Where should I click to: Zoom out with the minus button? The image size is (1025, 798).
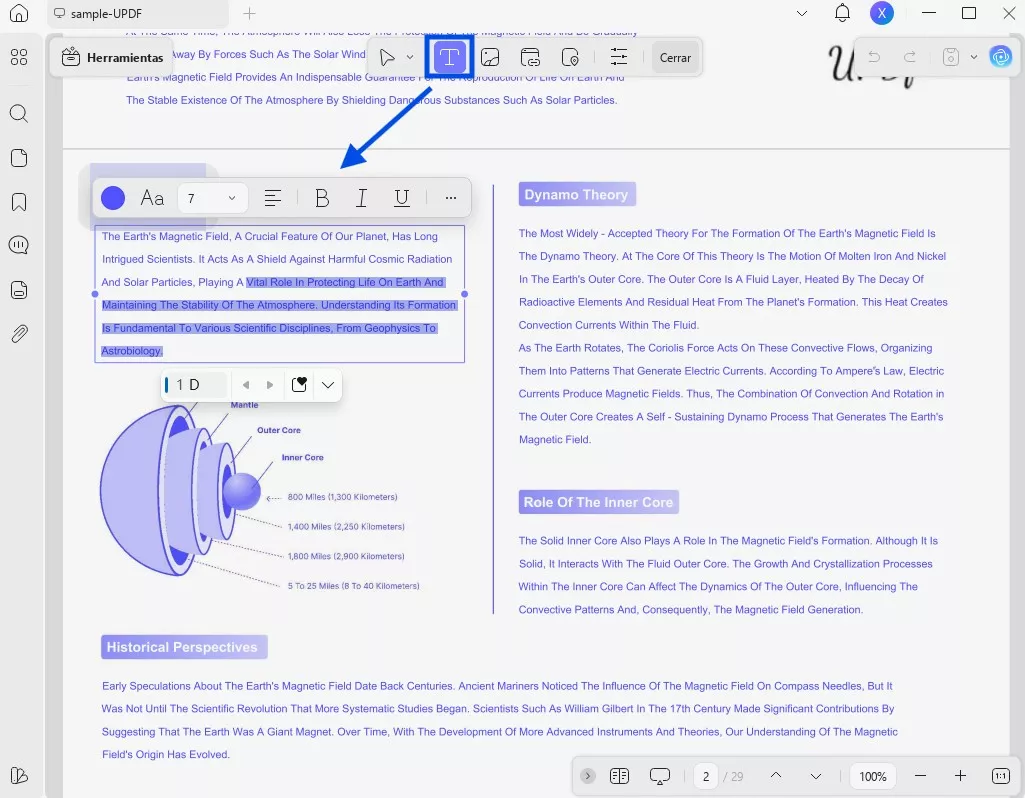coord(920,776)
